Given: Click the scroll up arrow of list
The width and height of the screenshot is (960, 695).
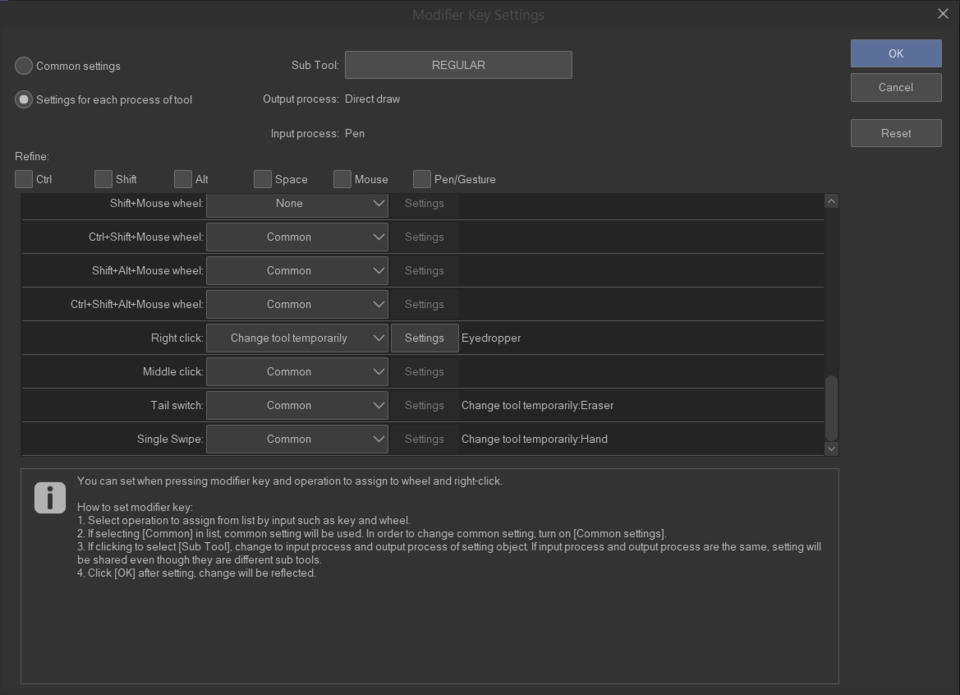Looking at the screenshot, I should tap(831, 201).
